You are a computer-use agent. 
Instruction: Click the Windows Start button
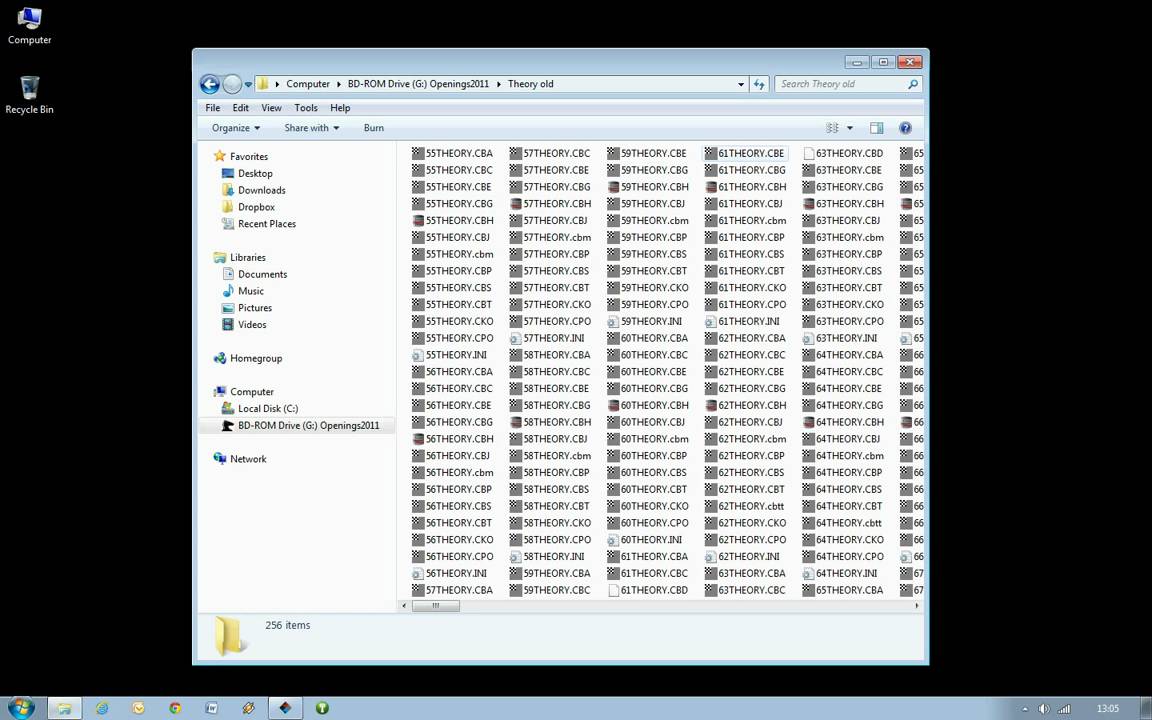(x=21, y=708)
